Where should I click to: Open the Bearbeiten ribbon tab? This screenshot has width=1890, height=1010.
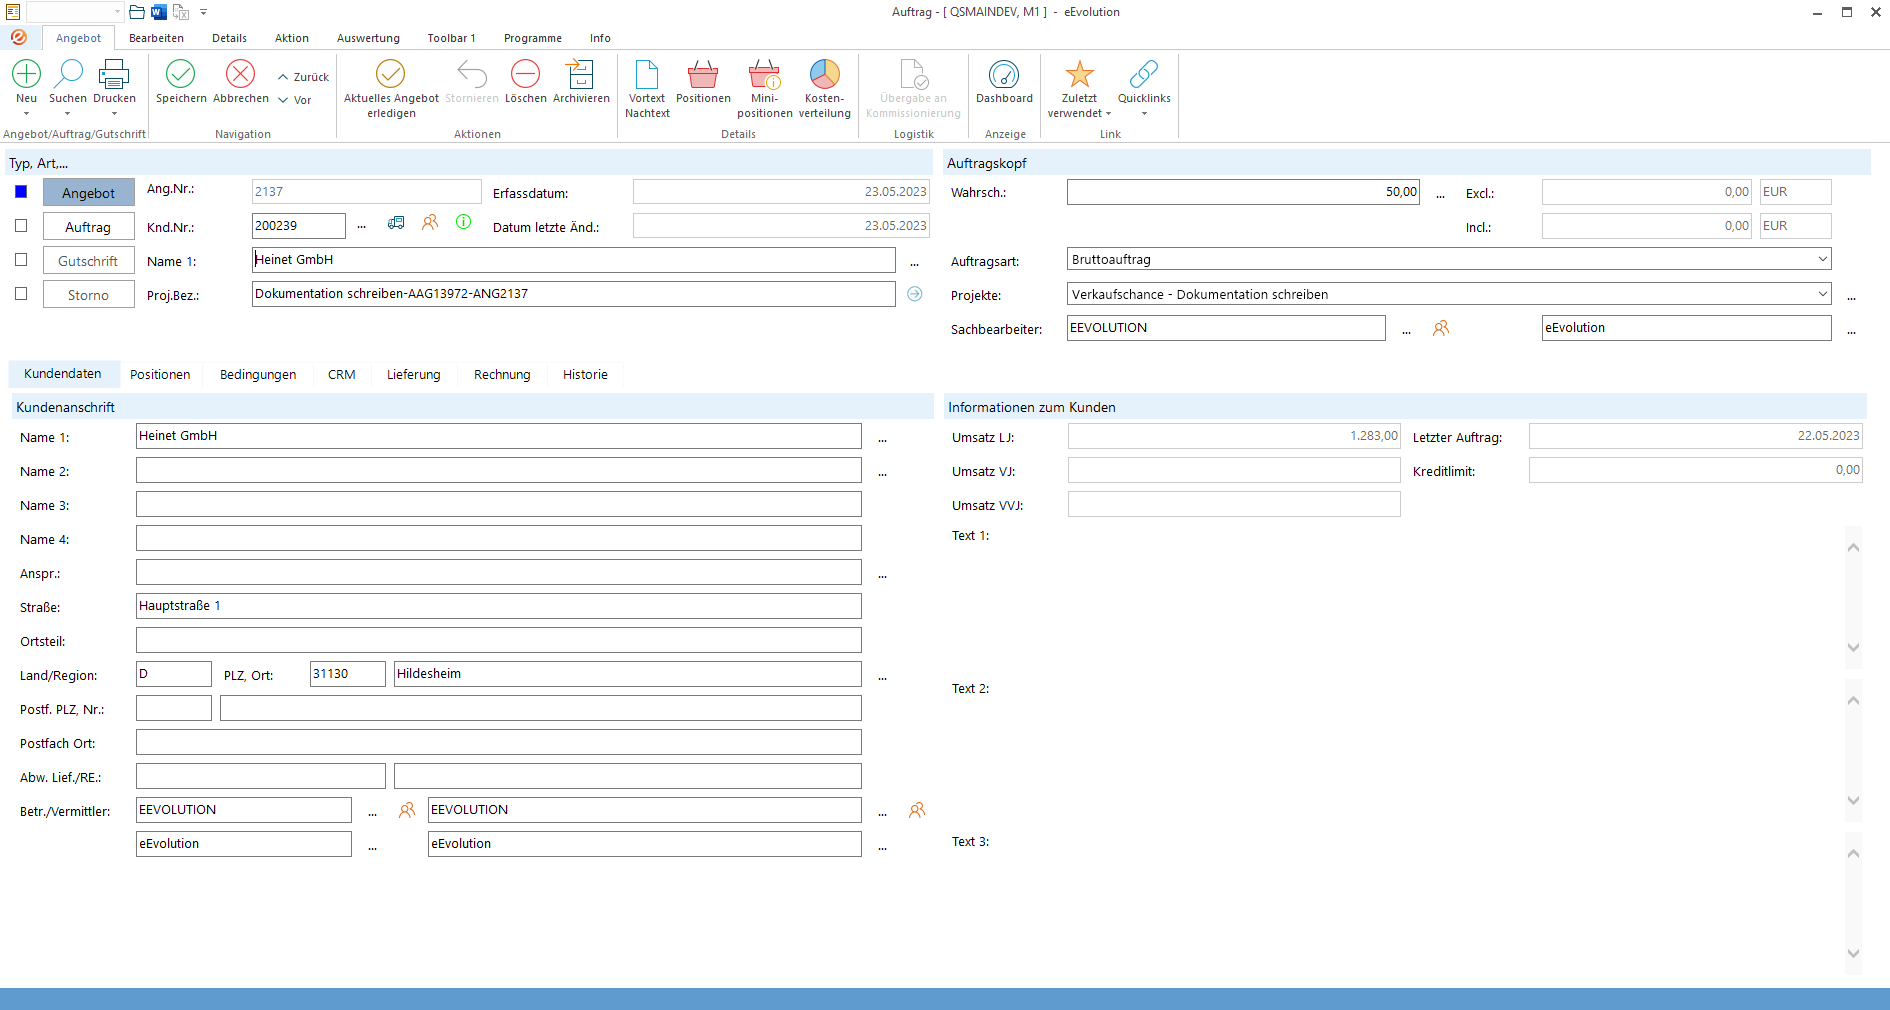[x=156, y=38]
